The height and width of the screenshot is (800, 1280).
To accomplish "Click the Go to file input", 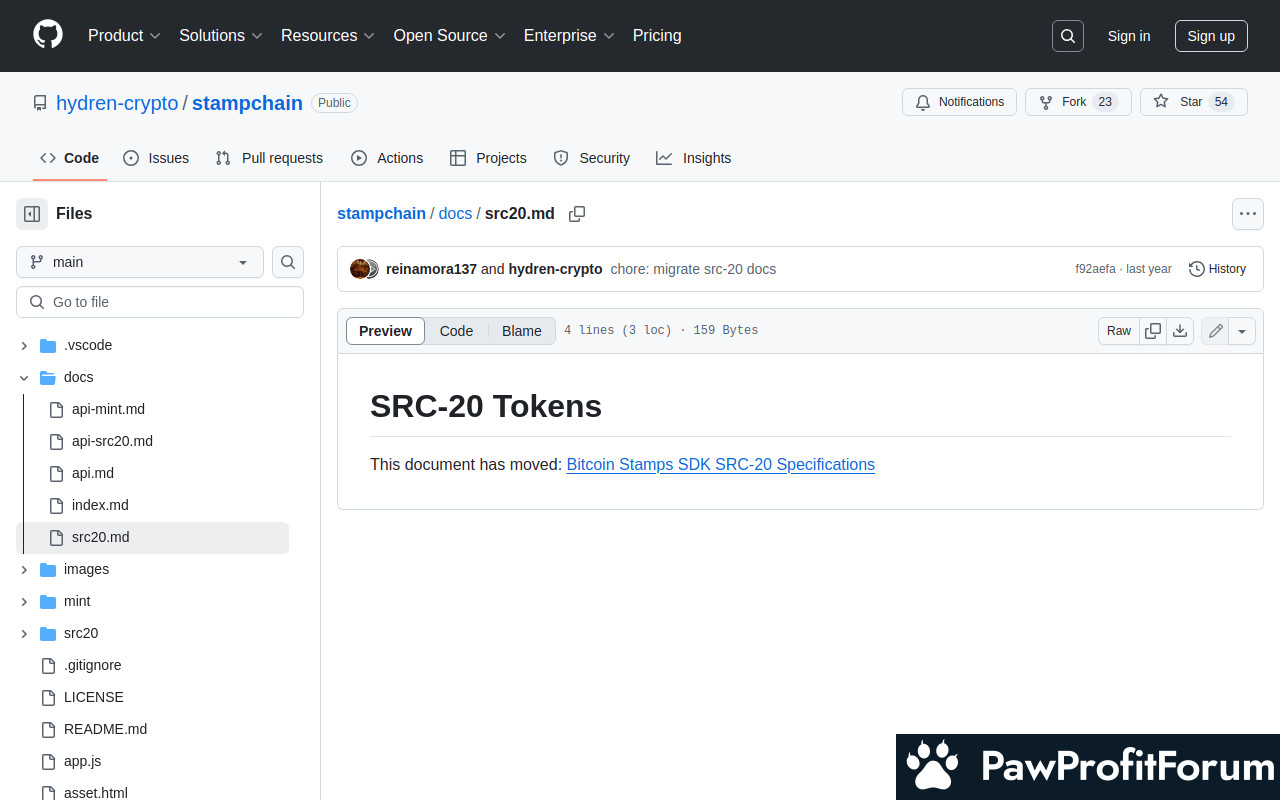I will tap(160, 302).
